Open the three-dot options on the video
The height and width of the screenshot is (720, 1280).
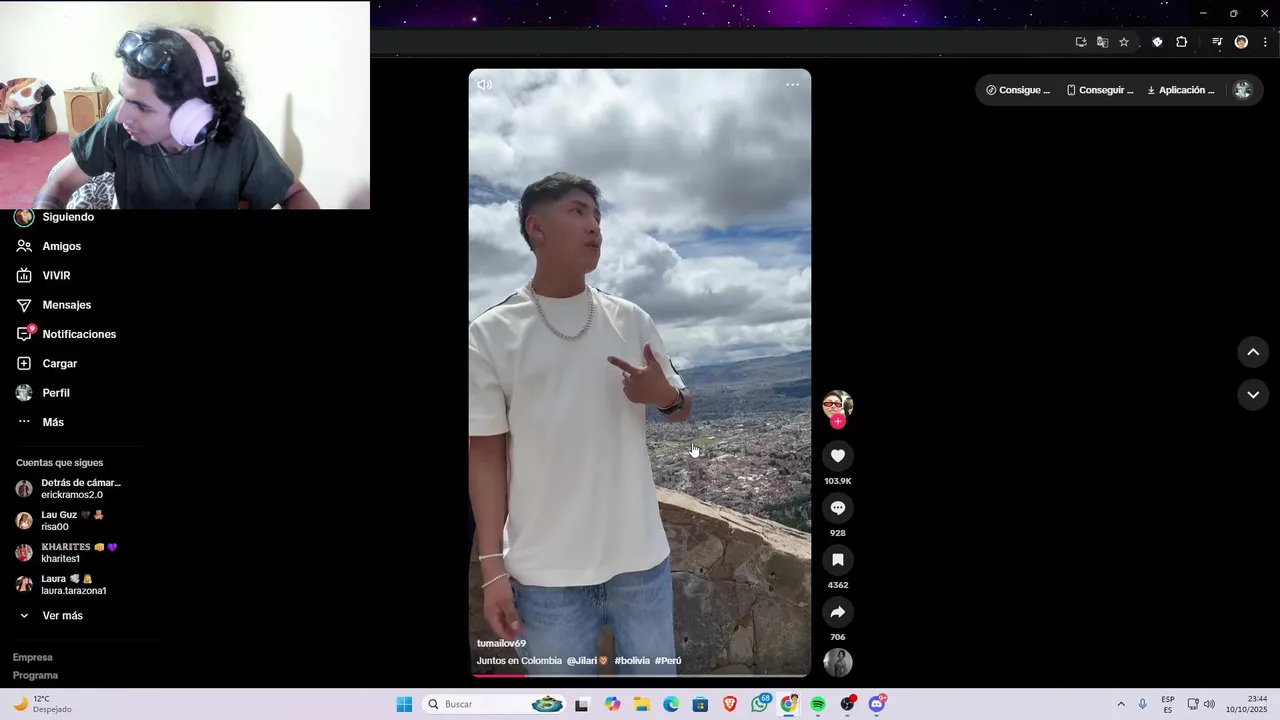[x=792, y=85]
